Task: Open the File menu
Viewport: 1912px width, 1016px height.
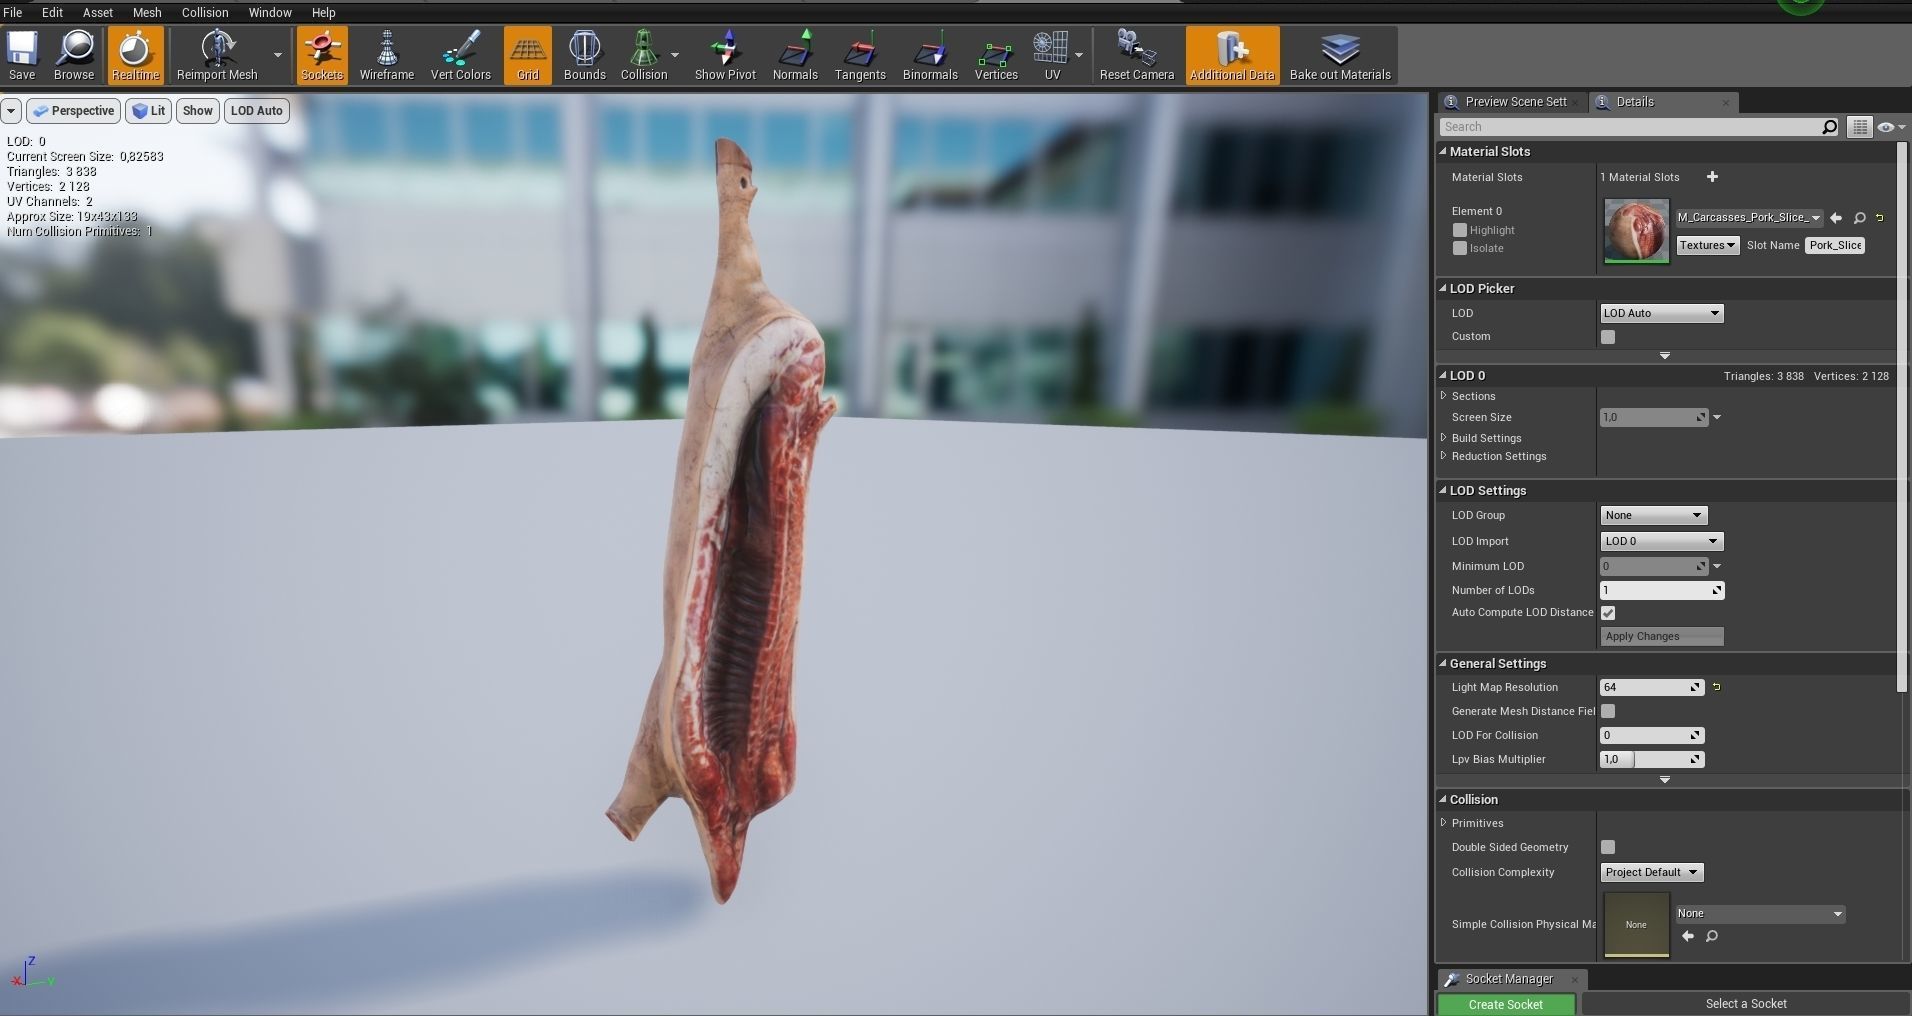Action: [13, 12]
